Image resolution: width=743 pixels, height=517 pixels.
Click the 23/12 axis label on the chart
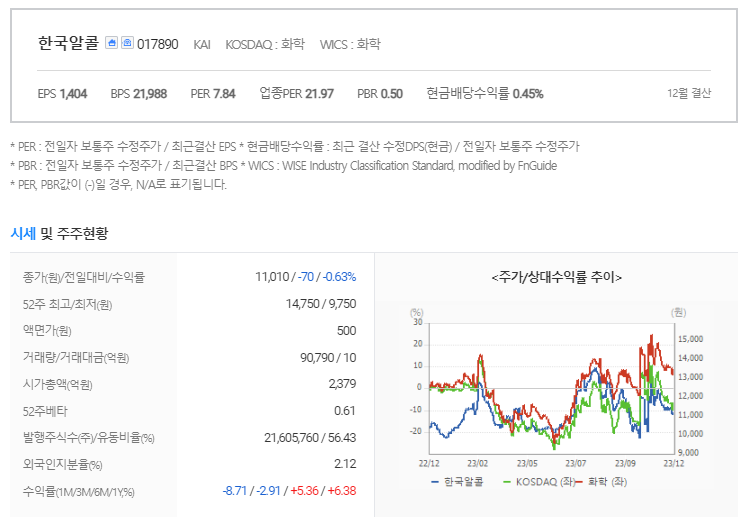[673, 463]
